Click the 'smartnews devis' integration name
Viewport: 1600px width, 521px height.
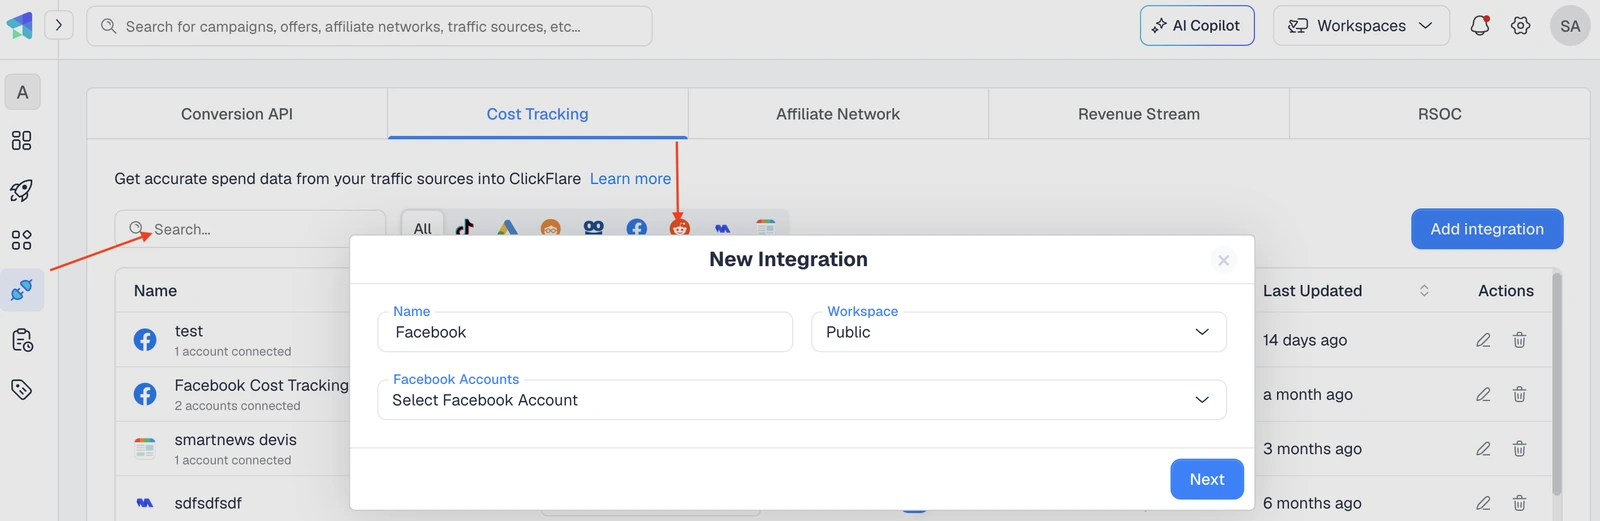236,440
